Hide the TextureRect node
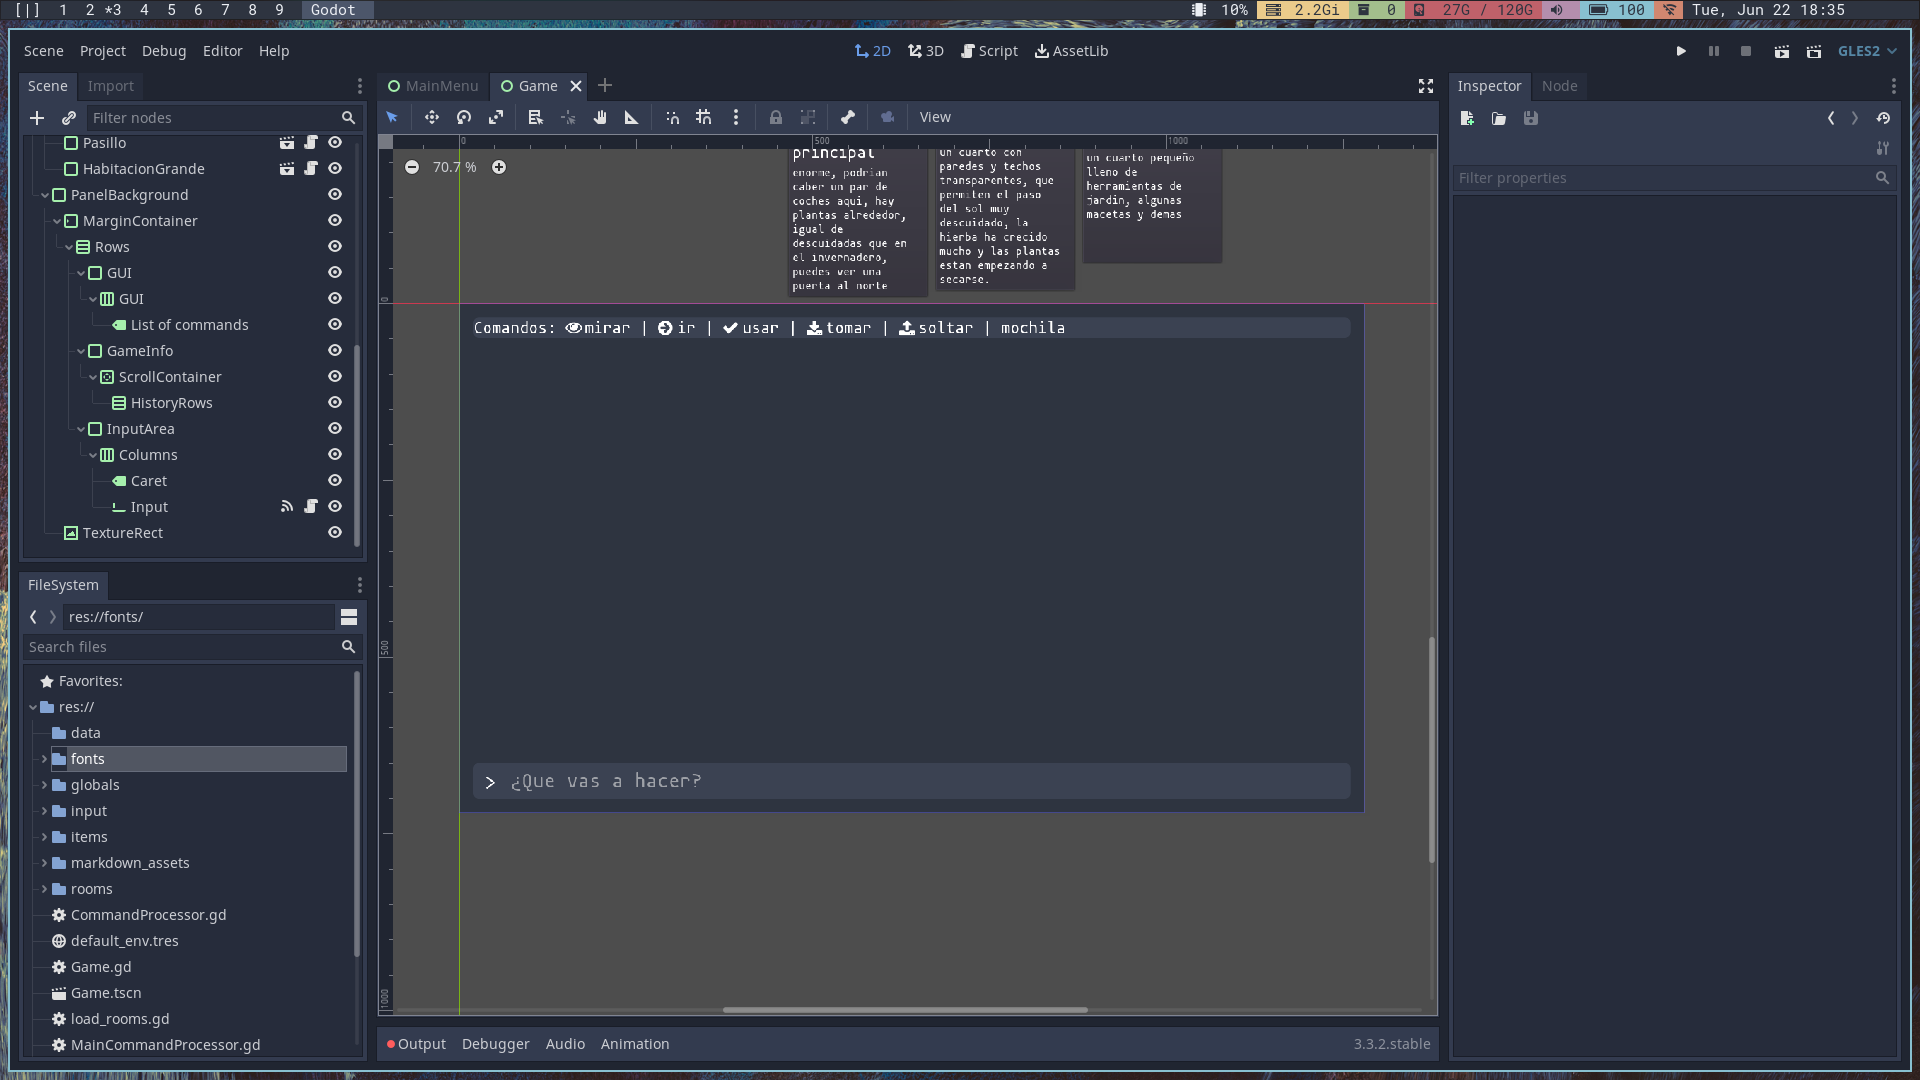The height and width of the screenshot is (1080, 1920). pos(335,533)
